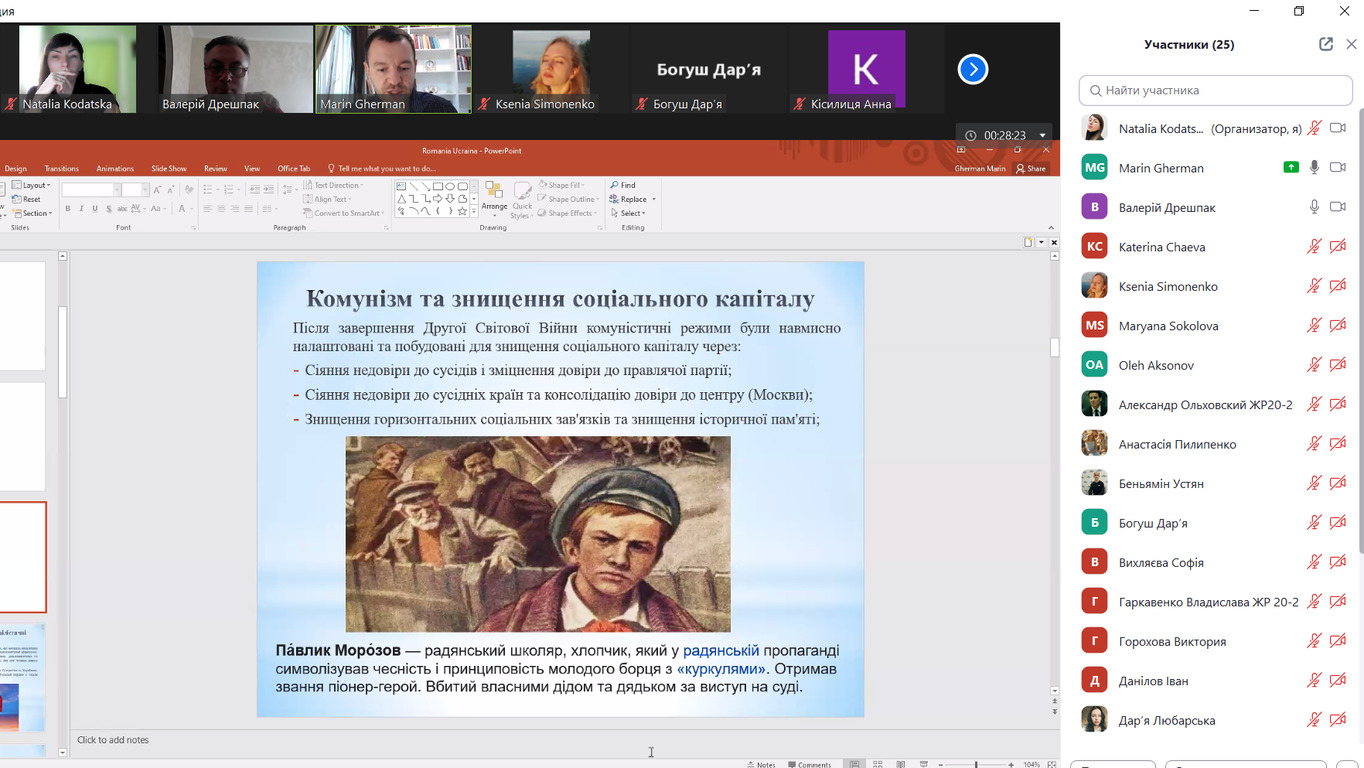
Task: Click Convert to SmartArt button
Action: tap(342, 213)
